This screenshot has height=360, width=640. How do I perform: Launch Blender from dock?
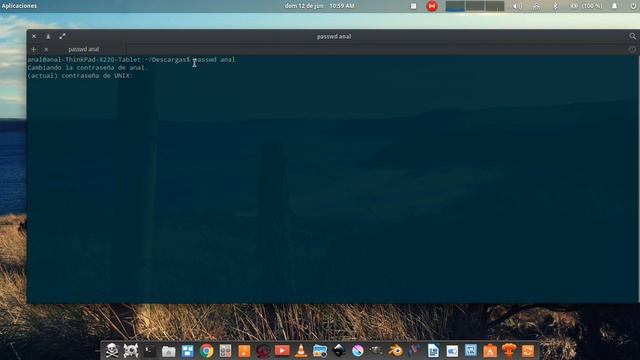click(395, 351)
